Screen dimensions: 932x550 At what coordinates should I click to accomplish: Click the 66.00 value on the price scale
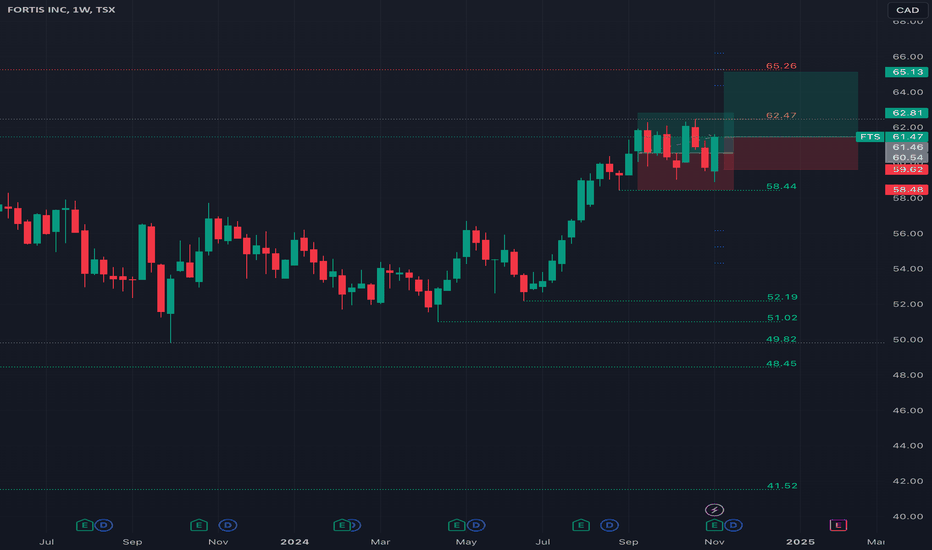point(908,57)
